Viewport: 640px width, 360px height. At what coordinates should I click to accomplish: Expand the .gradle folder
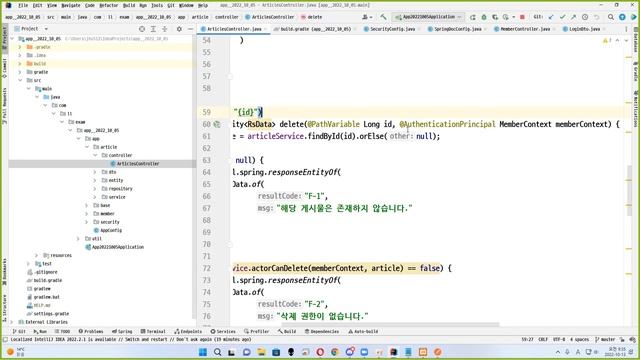coord(20,47)
